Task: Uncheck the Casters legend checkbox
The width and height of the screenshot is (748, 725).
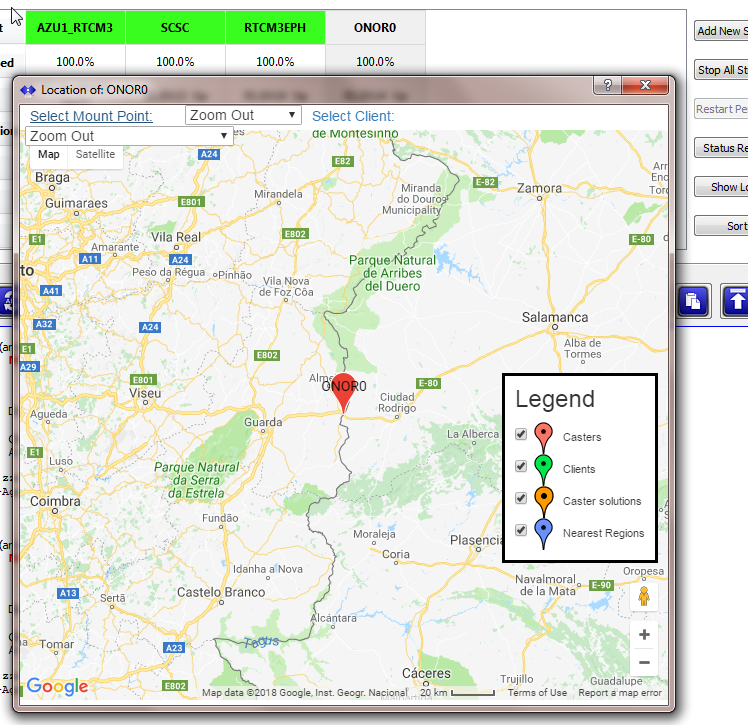Action: (521, 434)
